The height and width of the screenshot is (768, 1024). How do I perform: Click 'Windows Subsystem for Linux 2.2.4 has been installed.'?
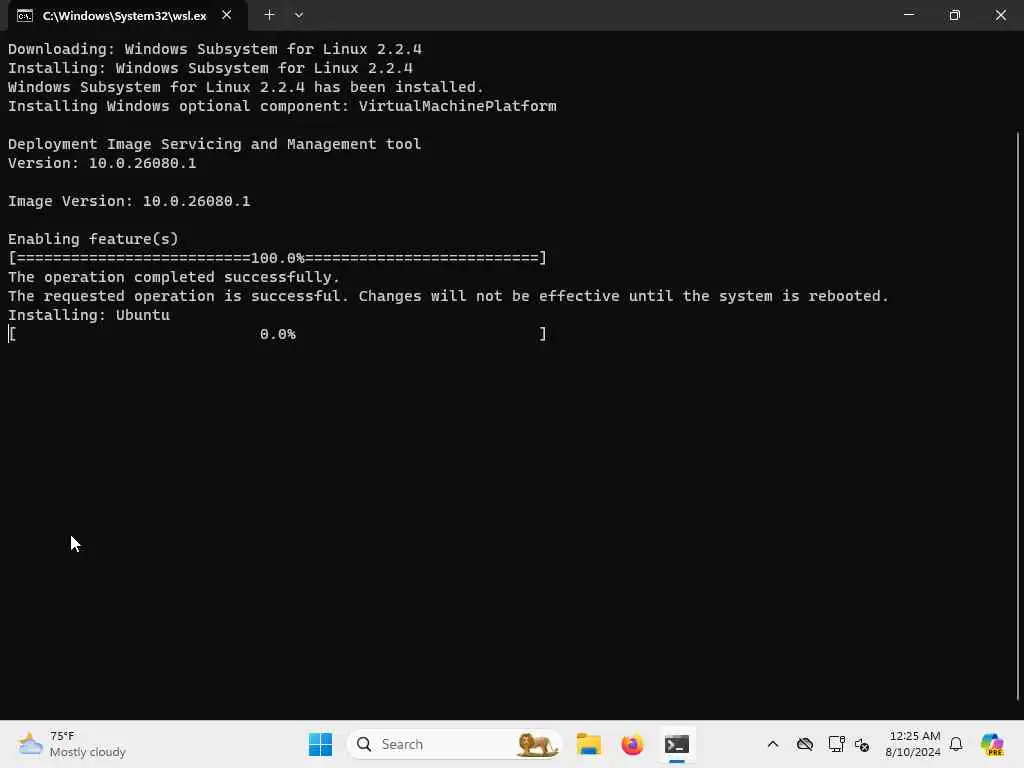coord(246,87)
